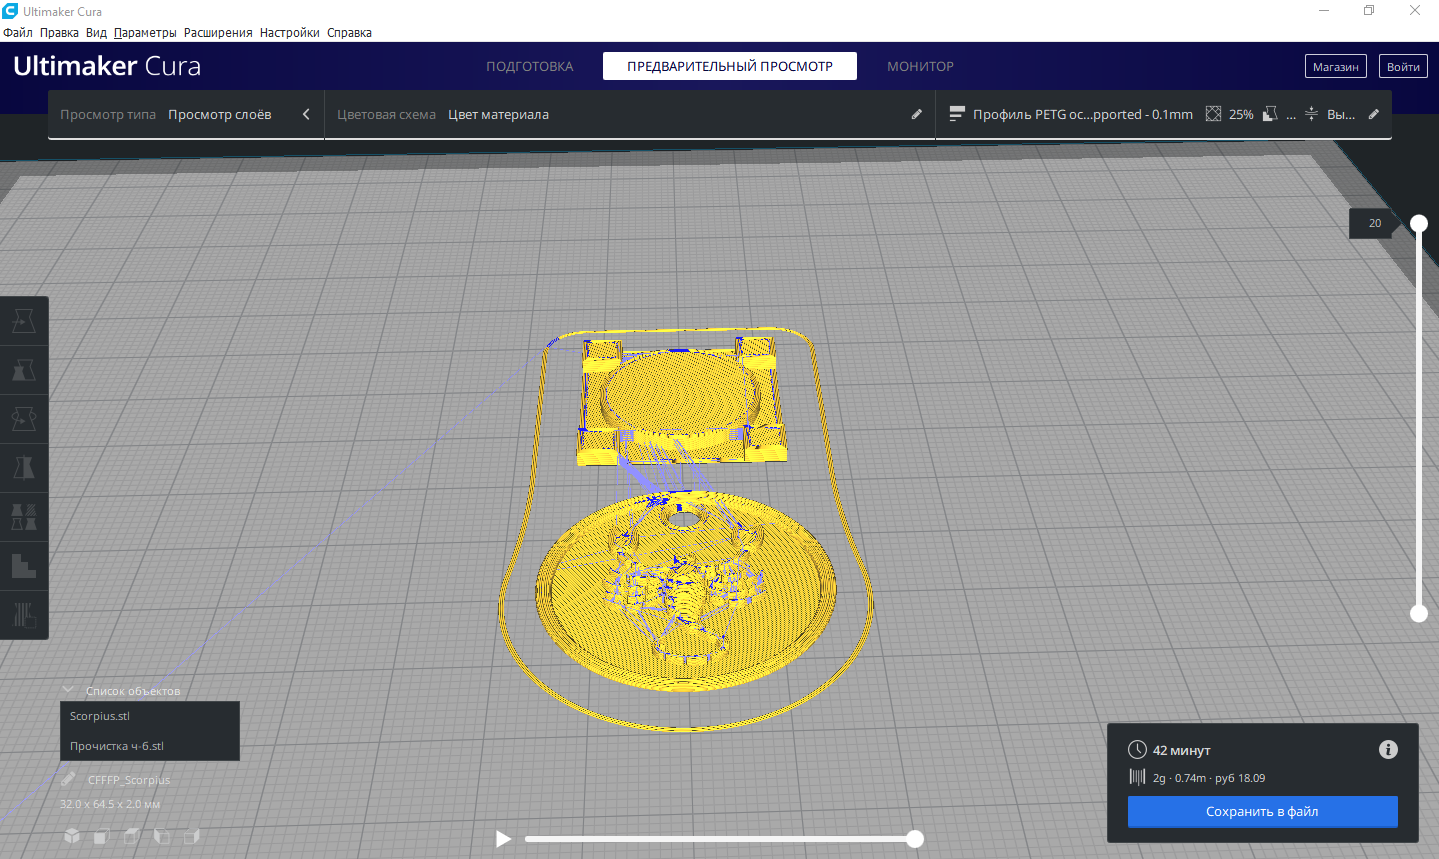Open the Справка menu
This screenshot has width=1439, height=859.
click(349, 32)
